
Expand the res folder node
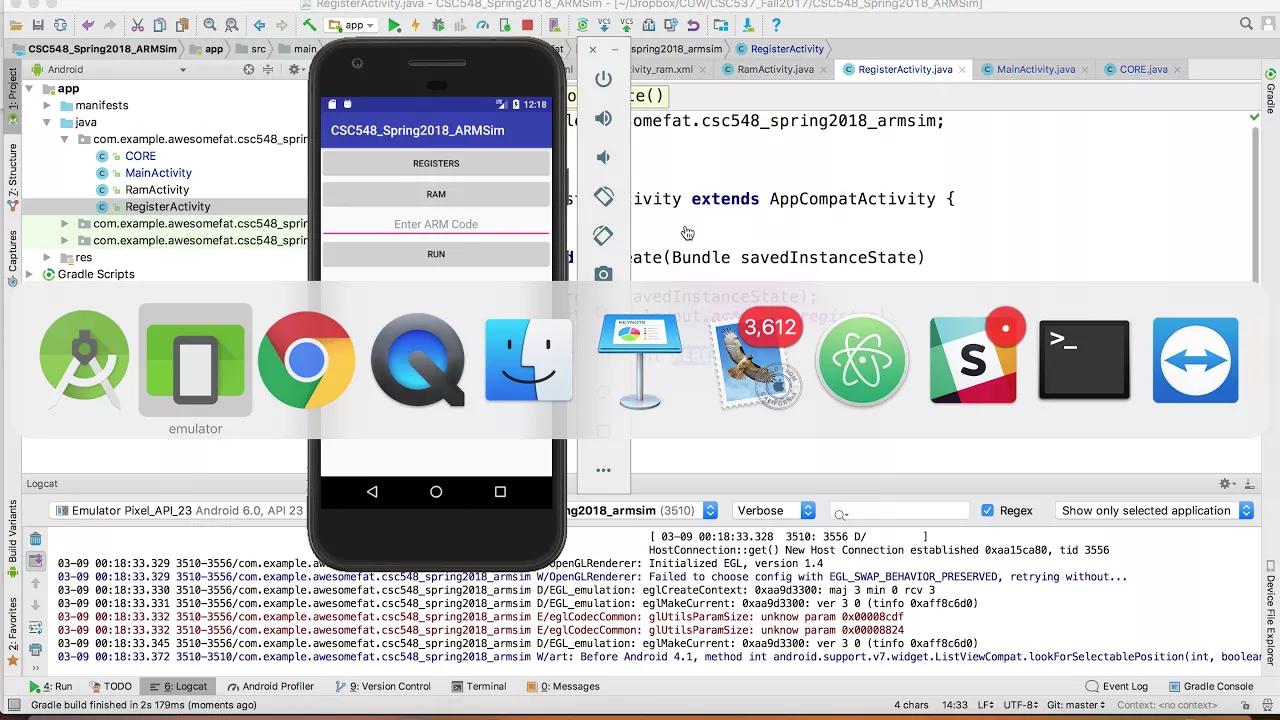(x=47, y=257)
